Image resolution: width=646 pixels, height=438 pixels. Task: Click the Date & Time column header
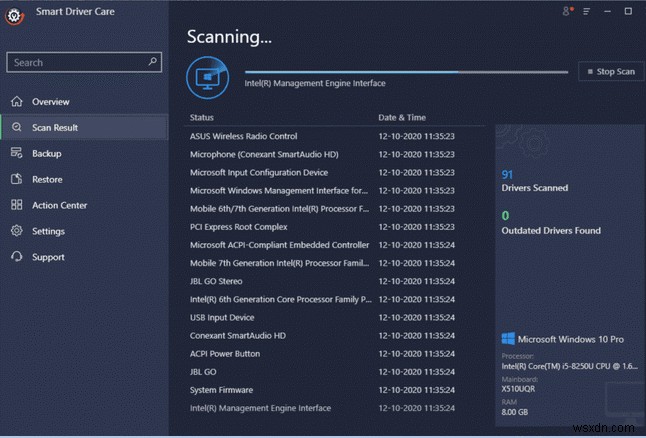(402, 118)
